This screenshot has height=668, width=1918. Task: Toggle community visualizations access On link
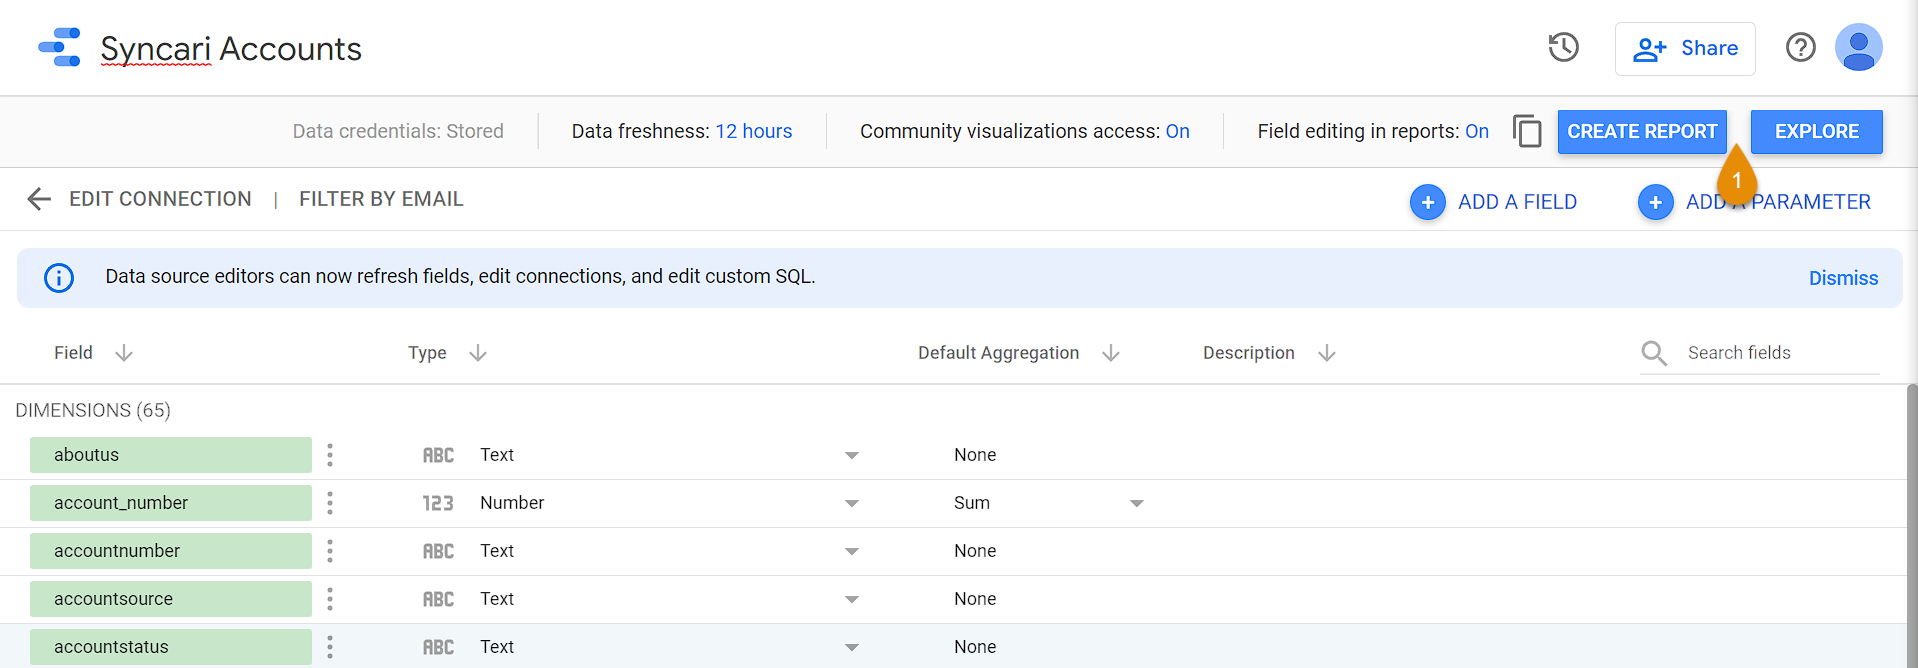pos(1177,131)
